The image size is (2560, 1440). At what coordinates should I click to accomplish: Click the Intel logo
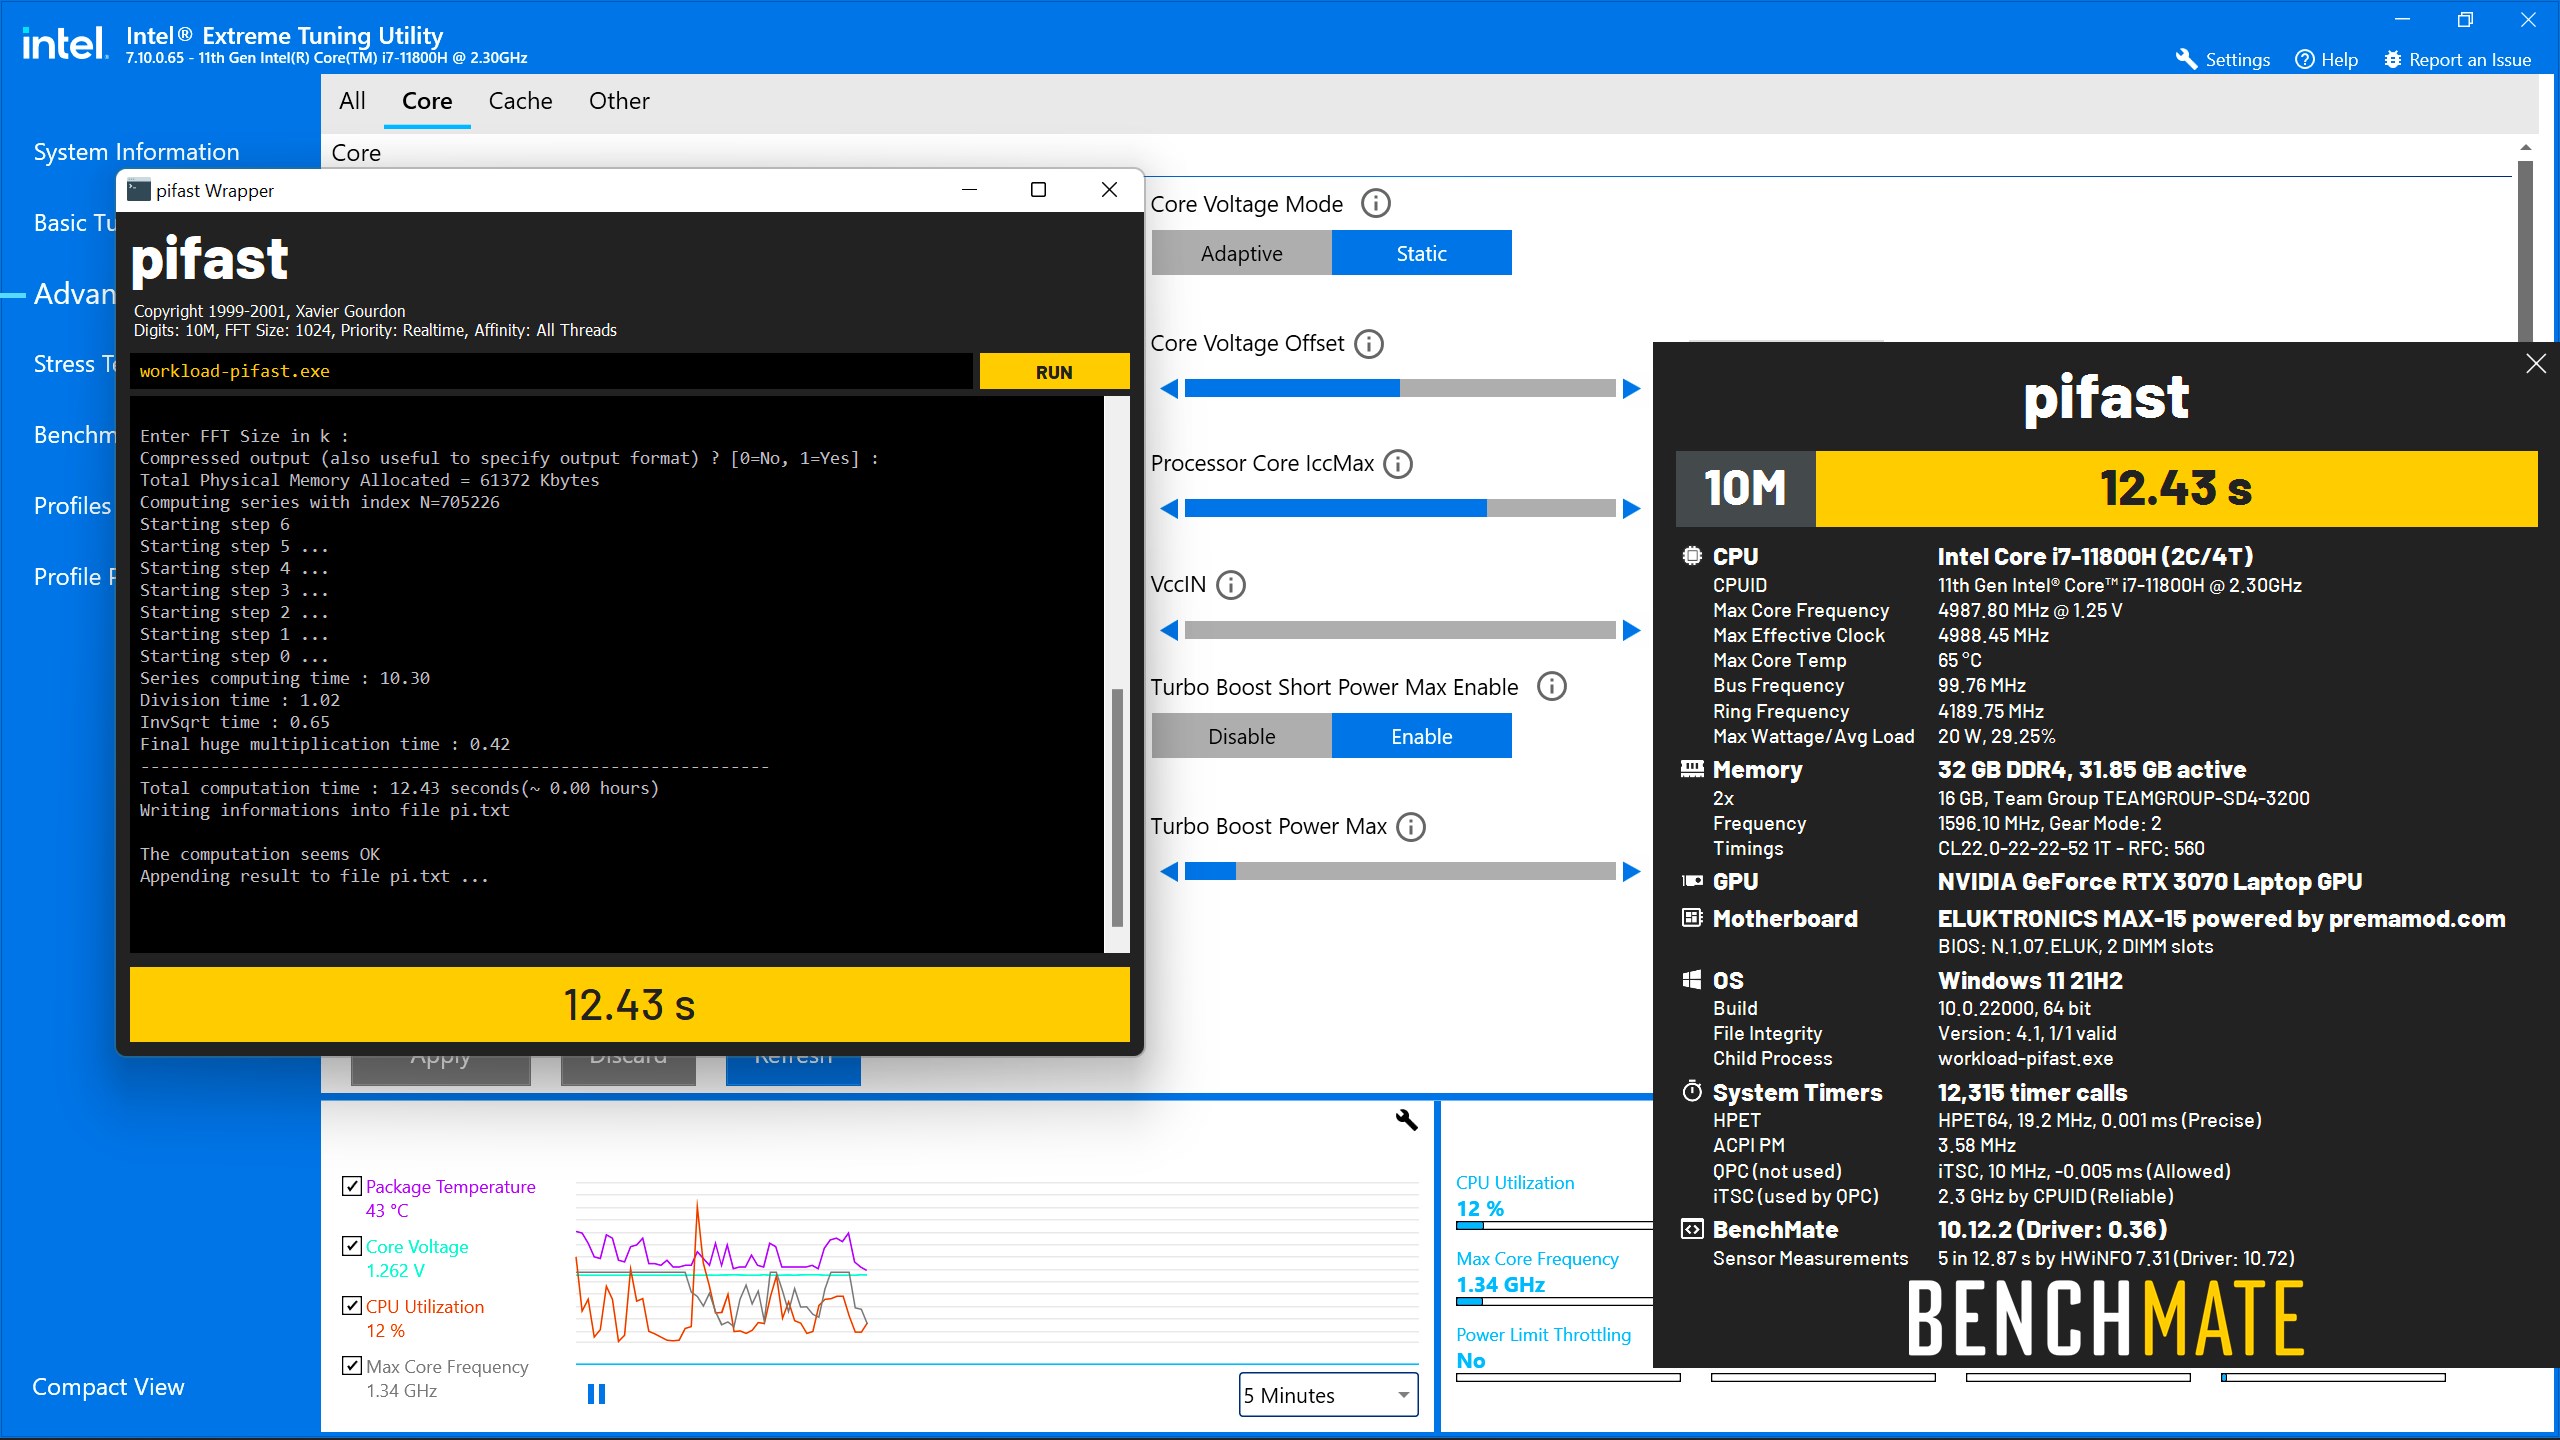click(x=65, y=43)
